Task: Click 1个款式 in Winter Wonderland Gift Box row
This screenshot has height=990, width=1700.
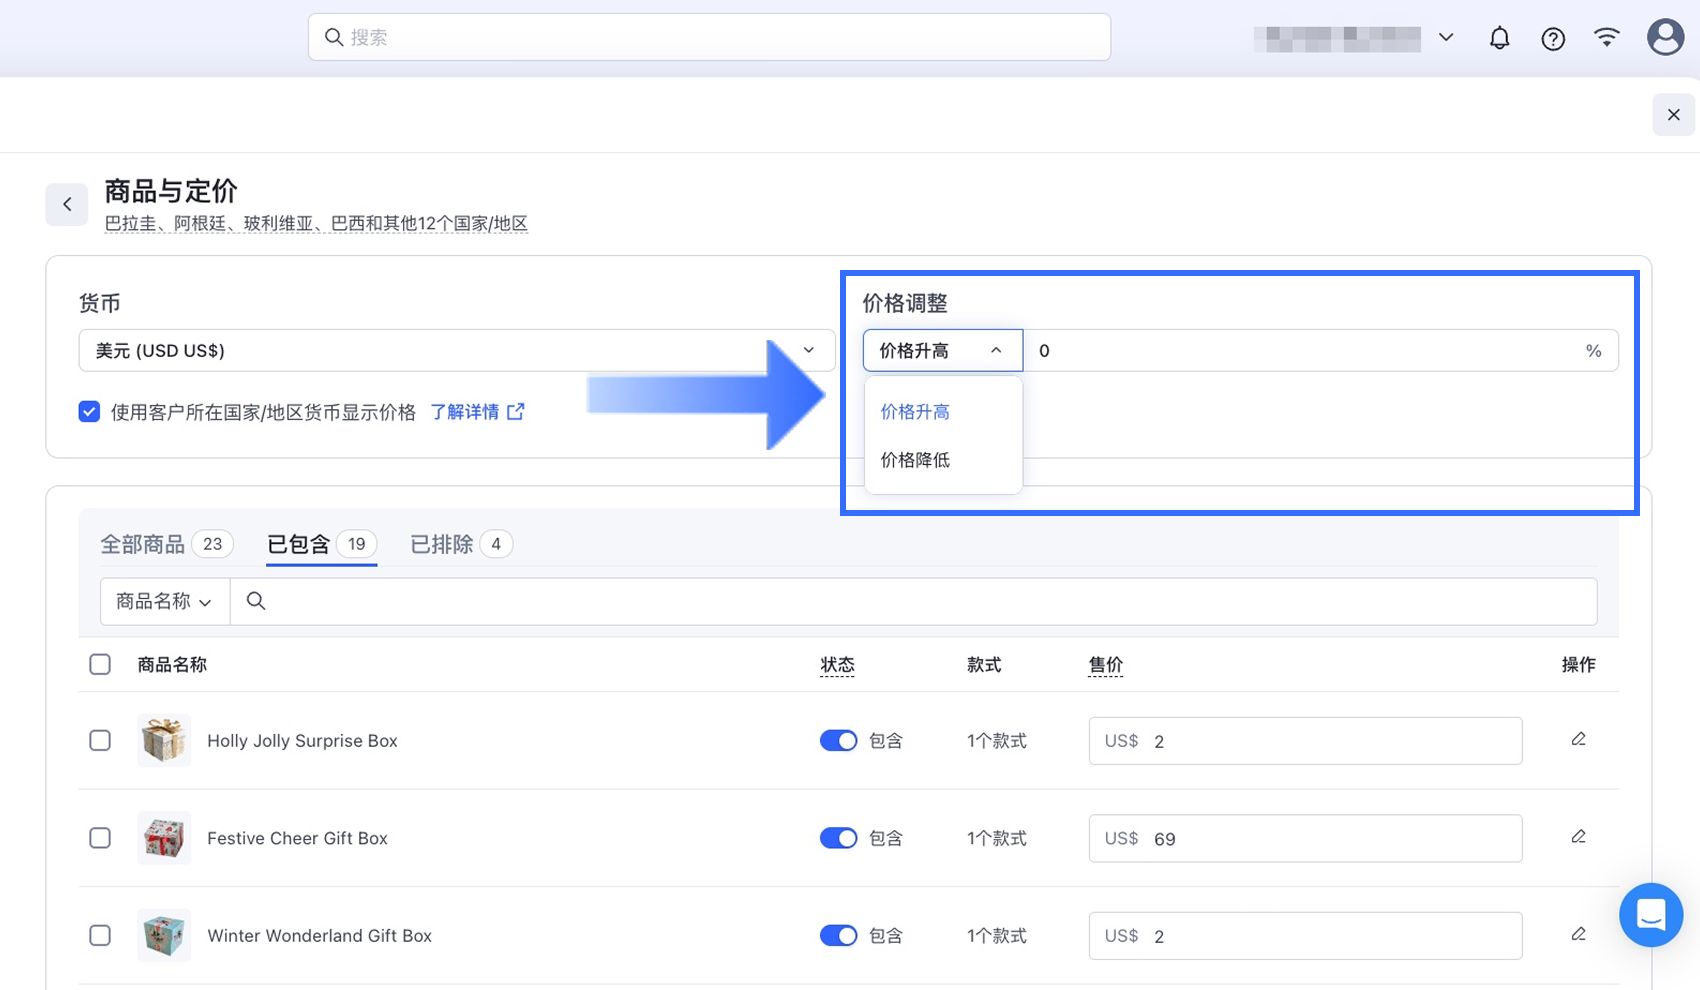Action: [x=996, y=936]
